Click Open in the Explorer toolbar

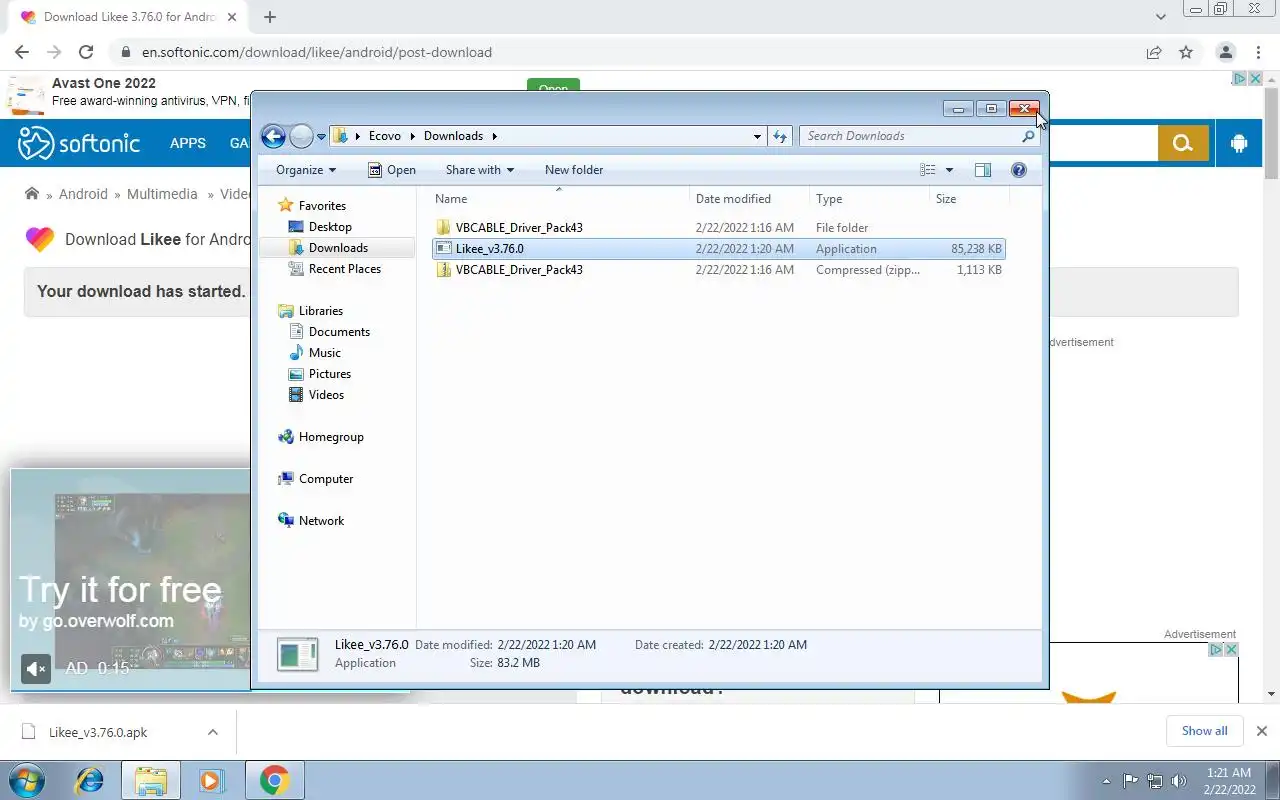(391, 170)
